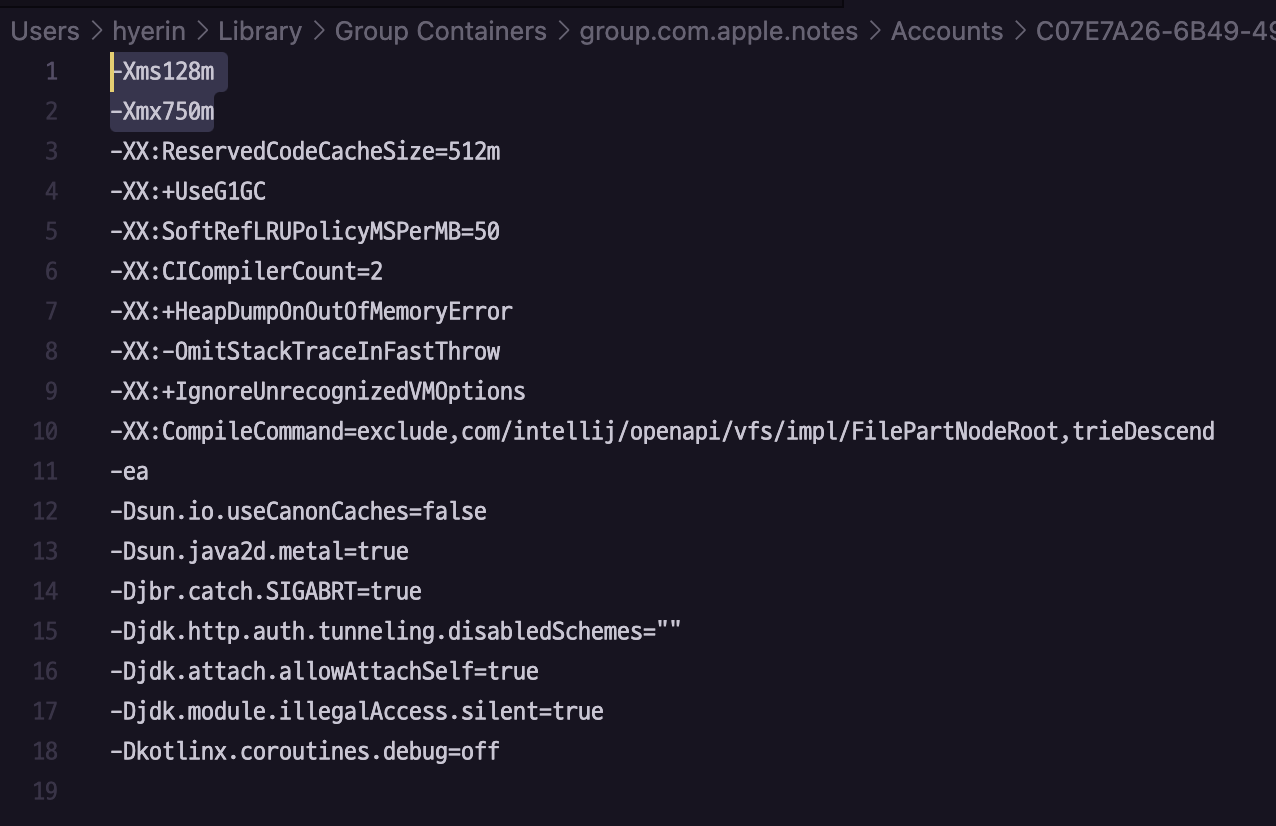1276x826 pixels.
Task: Open "Users" in the breadcrumb path
Action: click(x=43, y=30)
